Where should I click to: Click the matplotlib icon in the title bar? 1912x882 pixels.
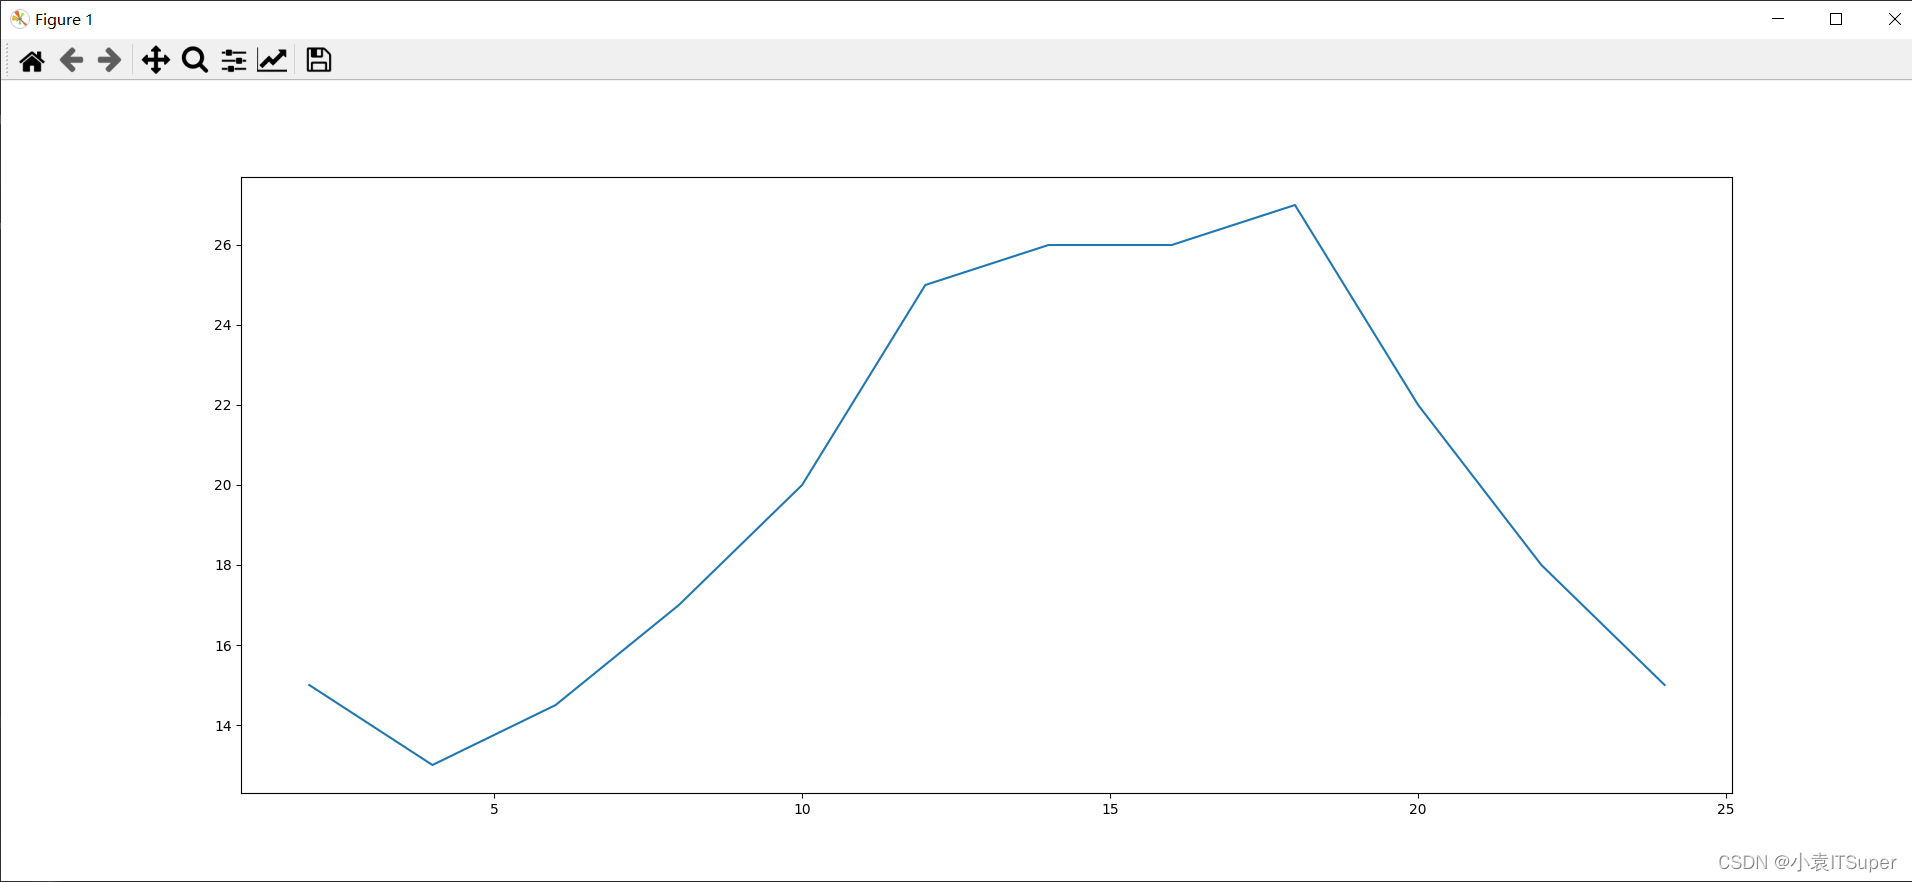coord(19,19)
